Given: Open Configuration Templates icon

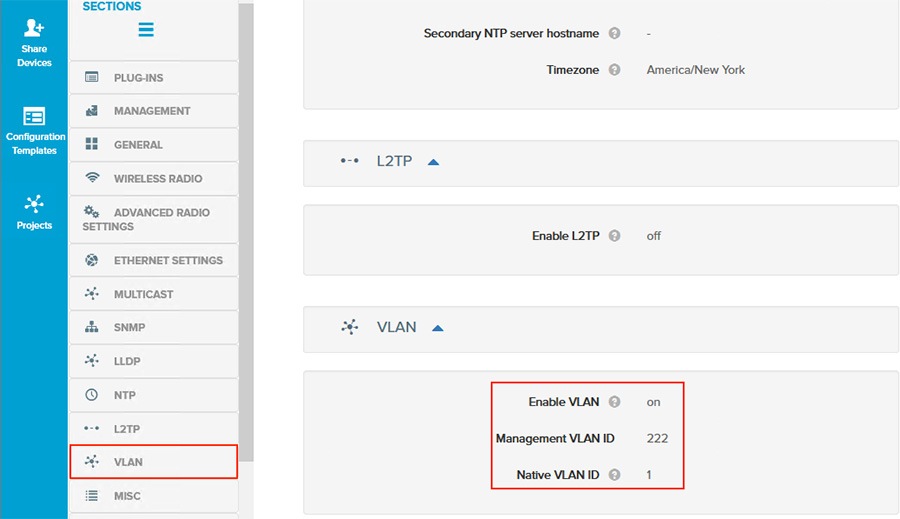Looking at the screenshot, I should click(34, 116).
